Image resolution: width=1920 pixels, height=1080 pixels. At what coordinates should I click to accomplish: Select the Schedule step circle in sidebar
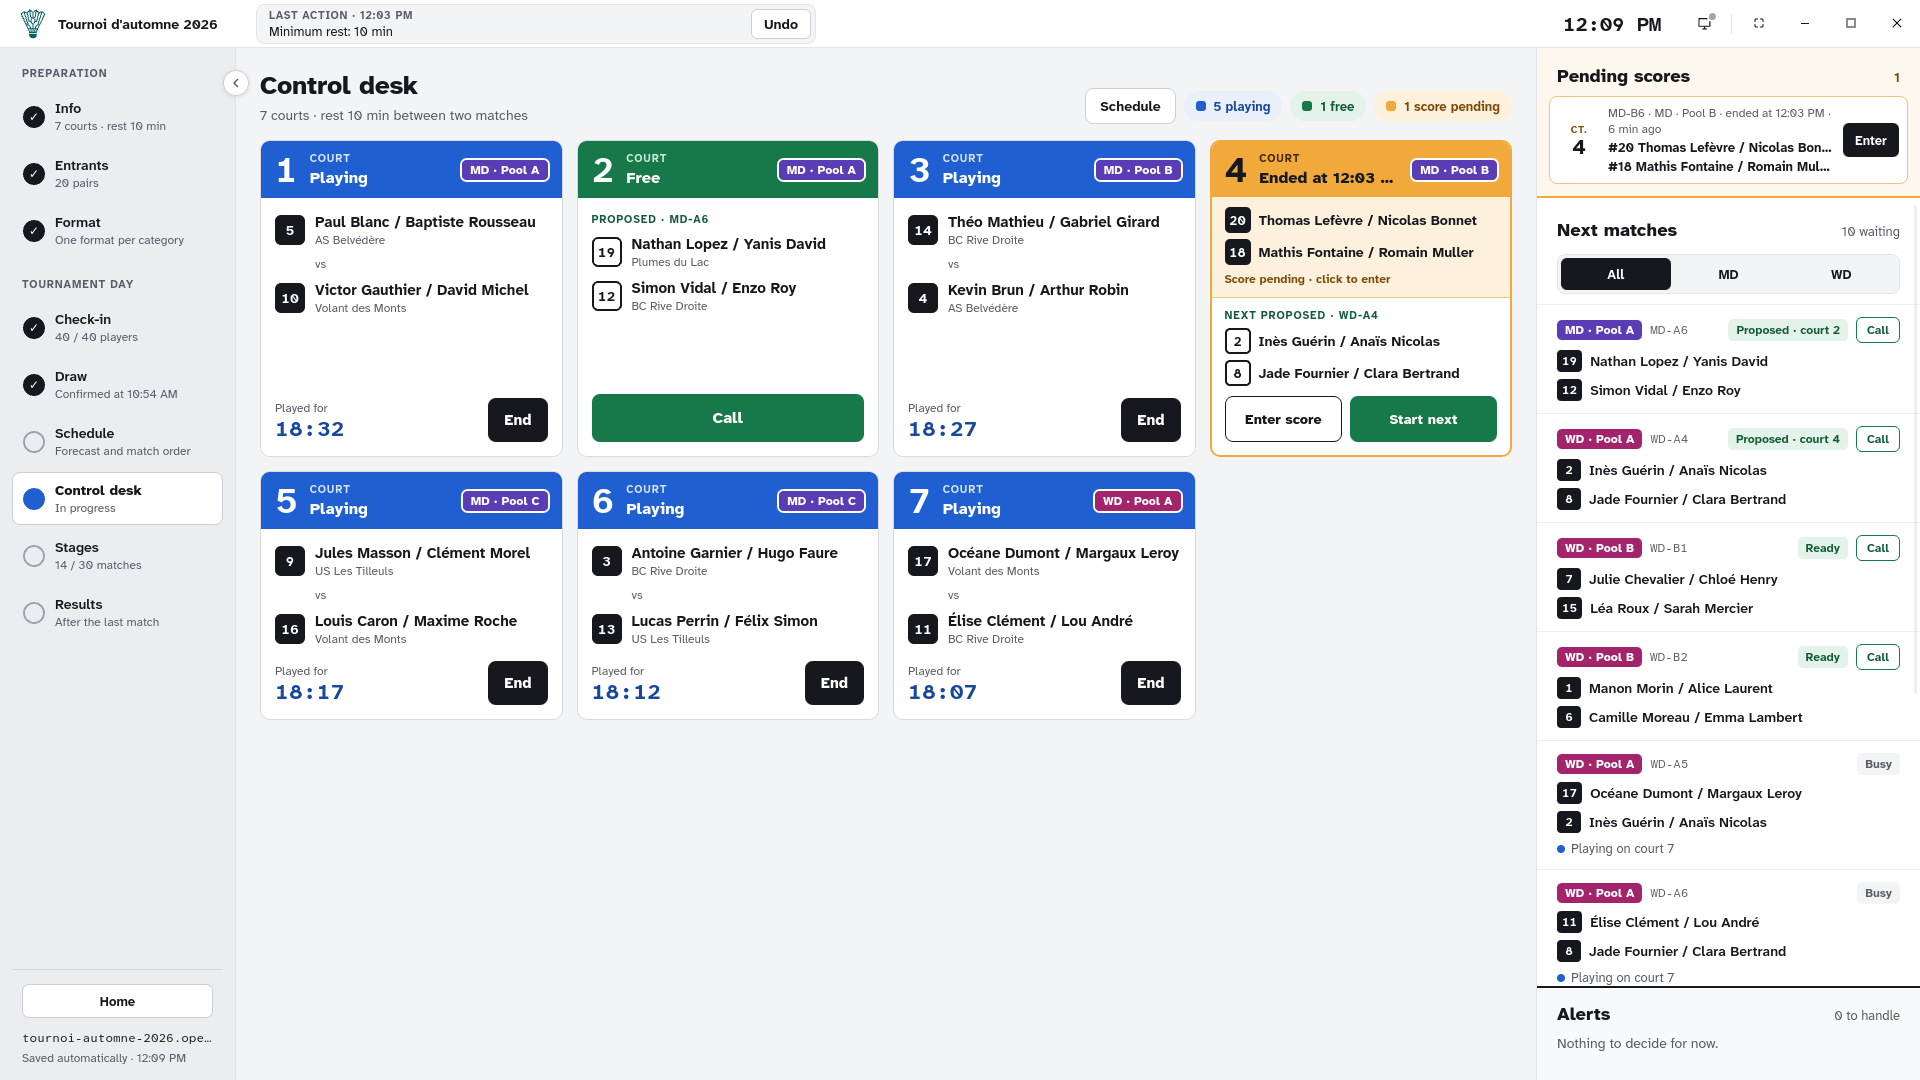point(34,442)
